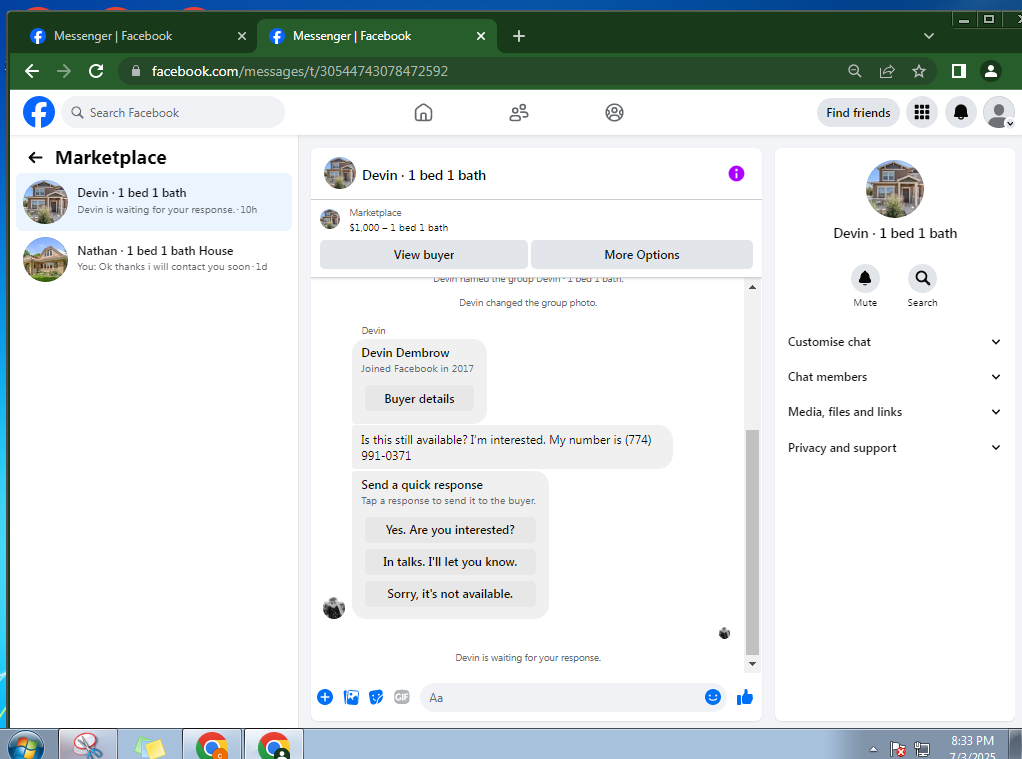Viewport: 1022px width, 759px height.
Task: Mute the Devin conversation
Action: click(x=865, y=278)
